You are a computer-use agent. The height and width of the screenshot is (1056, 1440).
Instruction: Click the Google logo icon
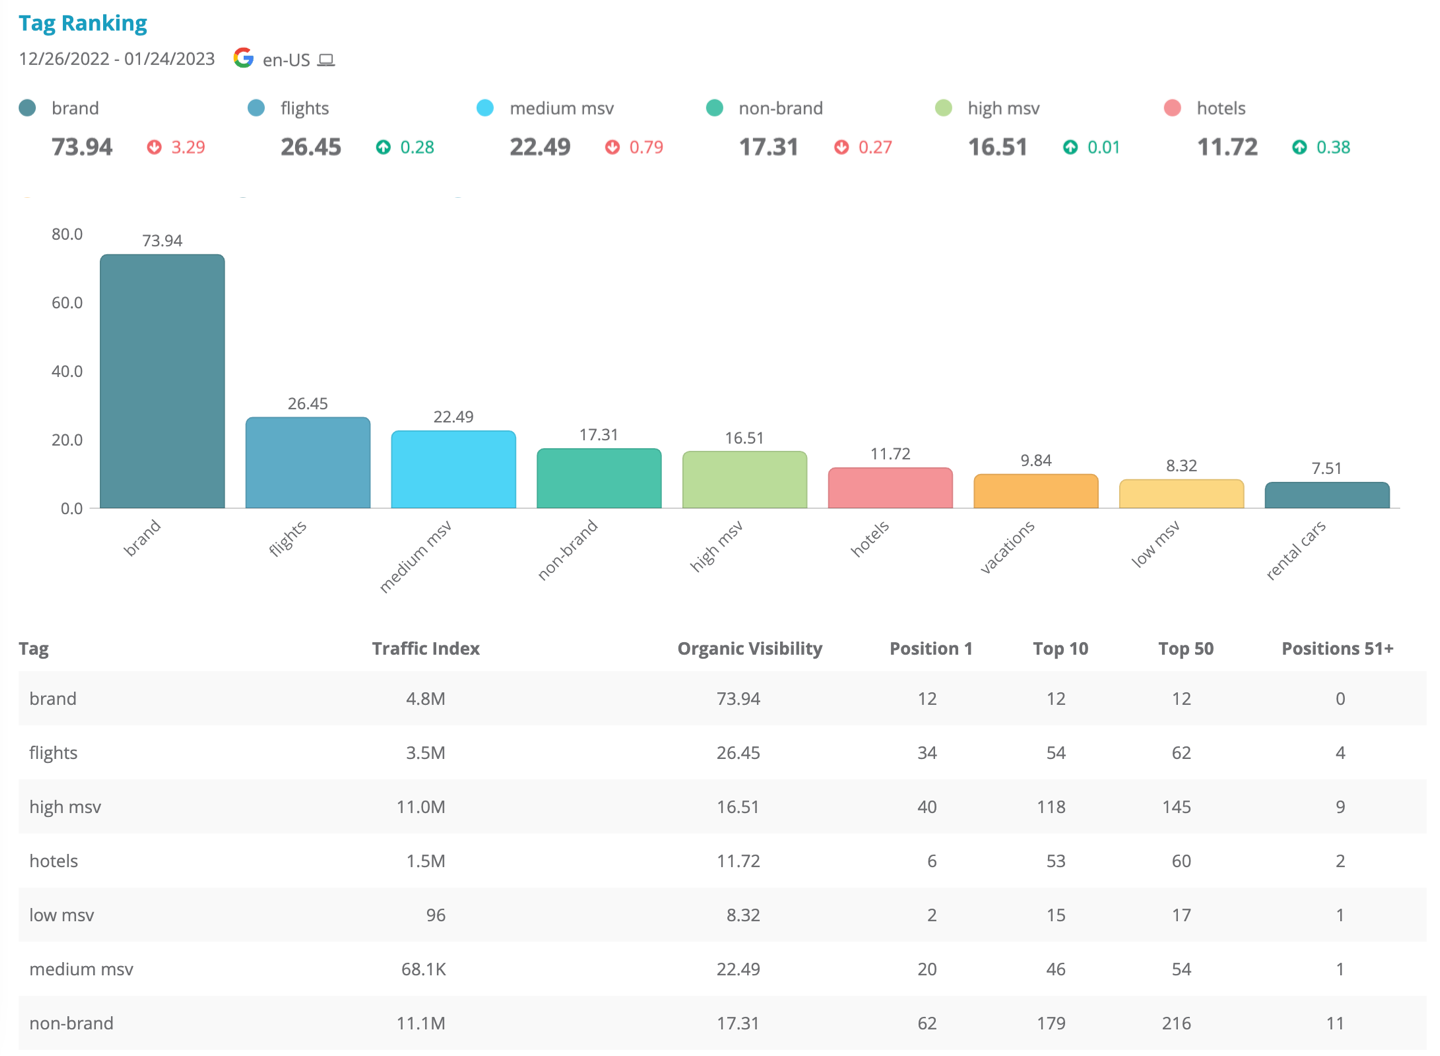[x=243, y=58]
